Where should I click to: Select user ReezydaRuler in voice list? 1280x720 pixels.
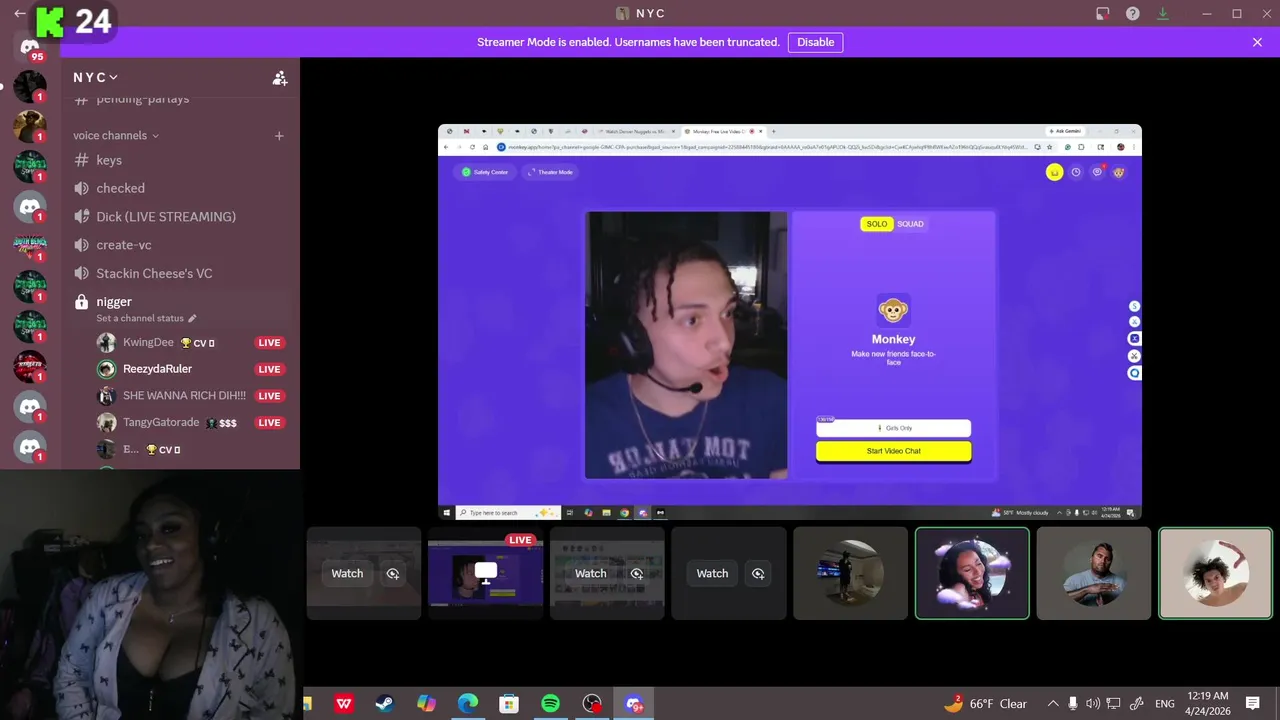click(x=157, y=369)
